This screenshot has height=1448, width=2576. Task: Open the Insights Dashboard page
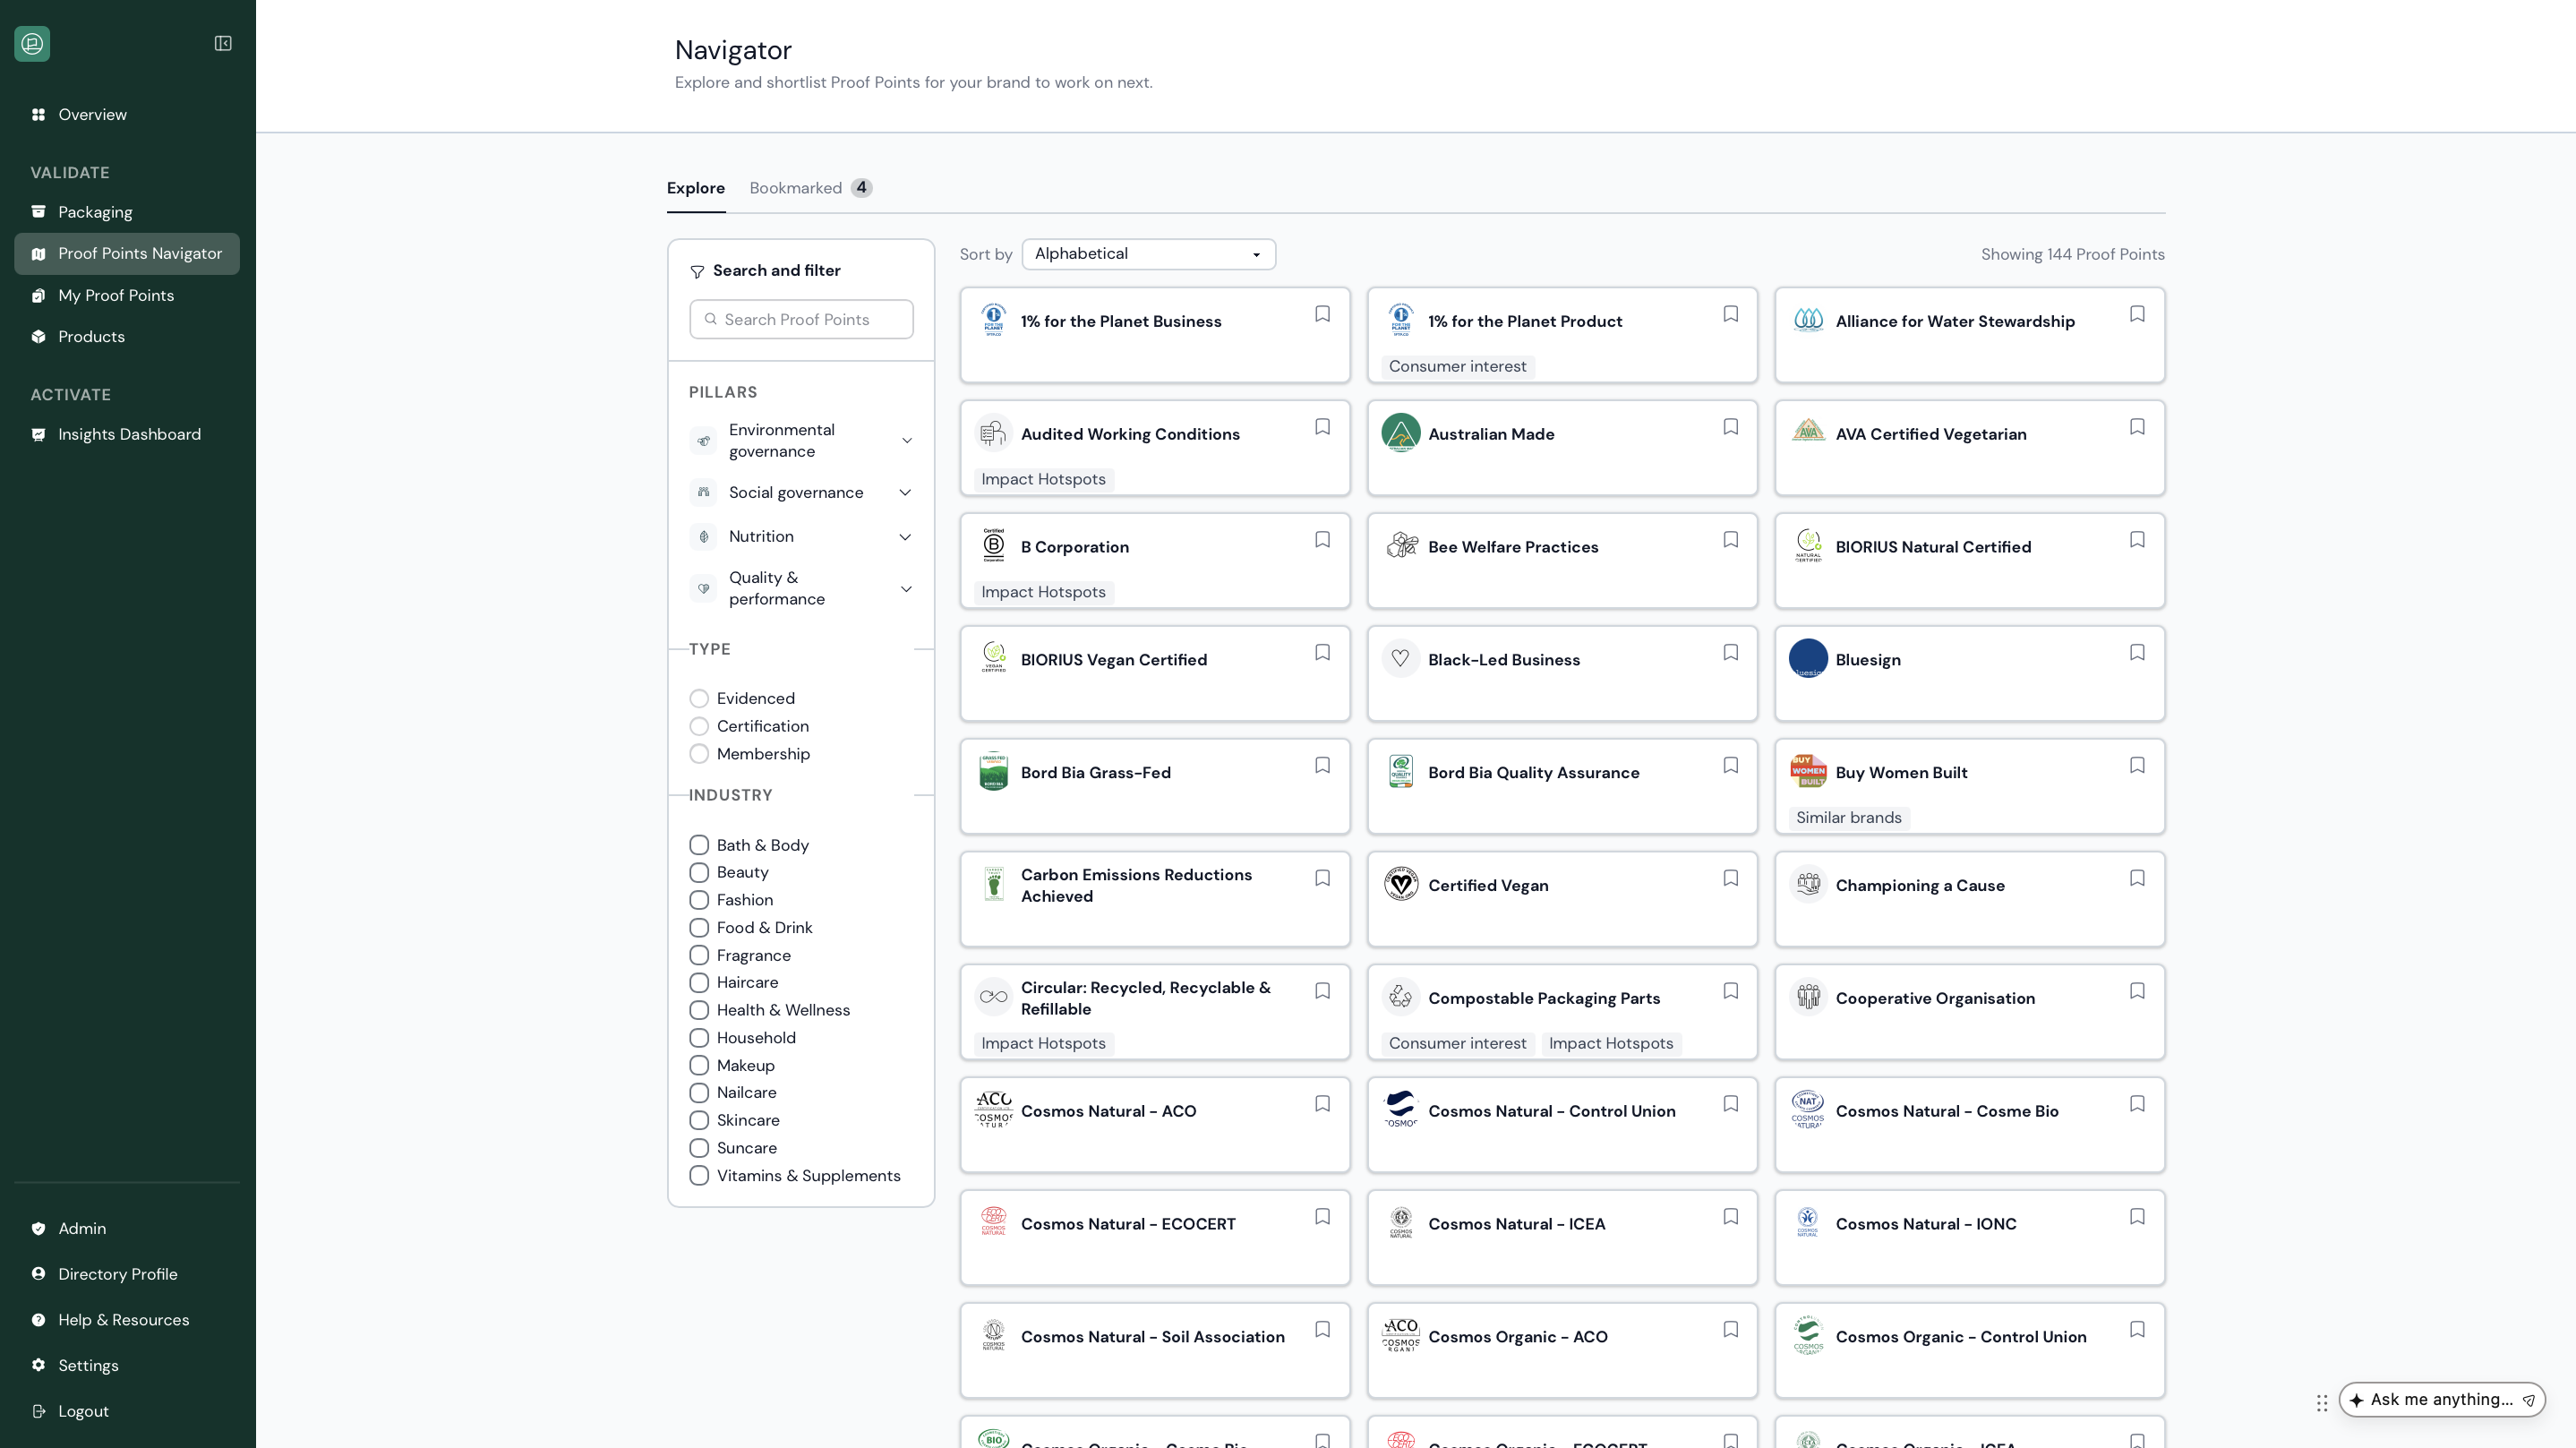pos(127,434)
